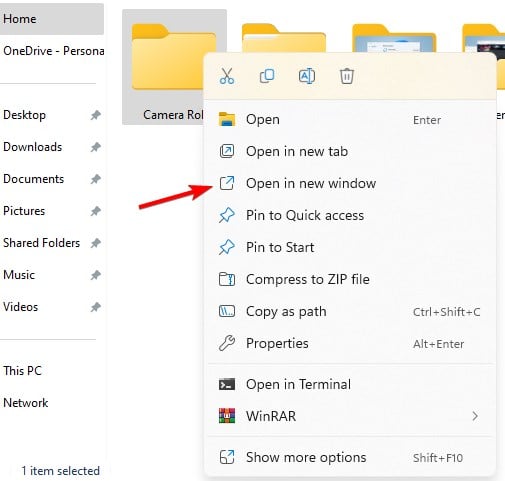The image size is (505, 481).
Task: Choose Compress to ZIP file
Action: click(x=350, y=279)
